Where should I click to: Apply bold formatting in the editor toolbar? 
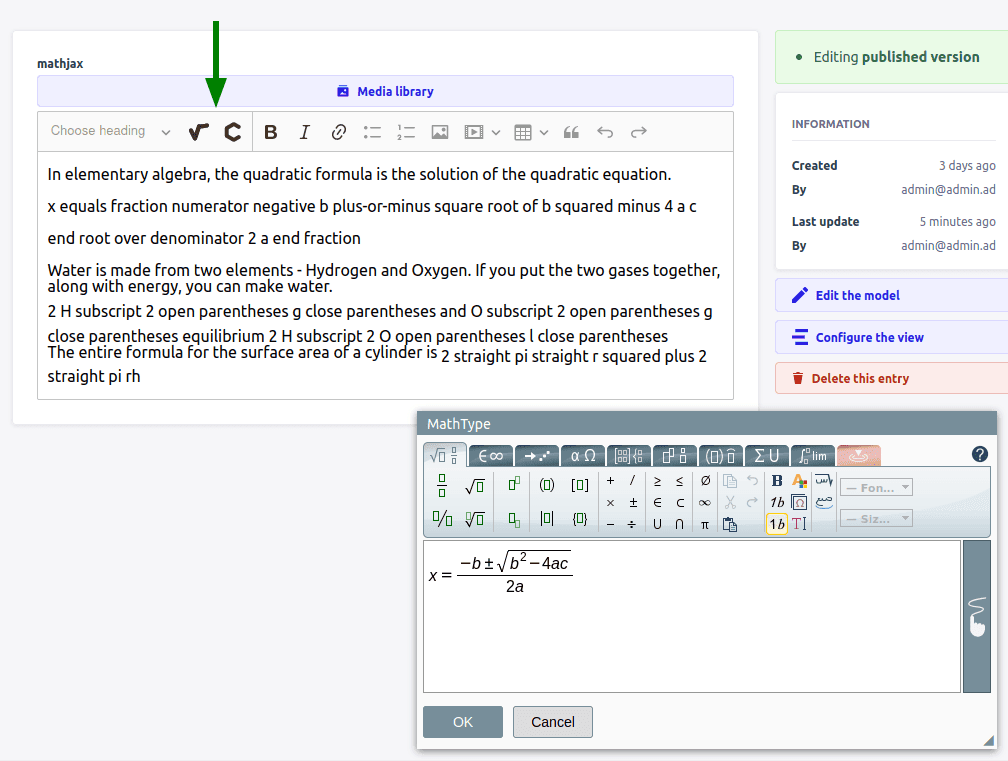click(271, 132)
